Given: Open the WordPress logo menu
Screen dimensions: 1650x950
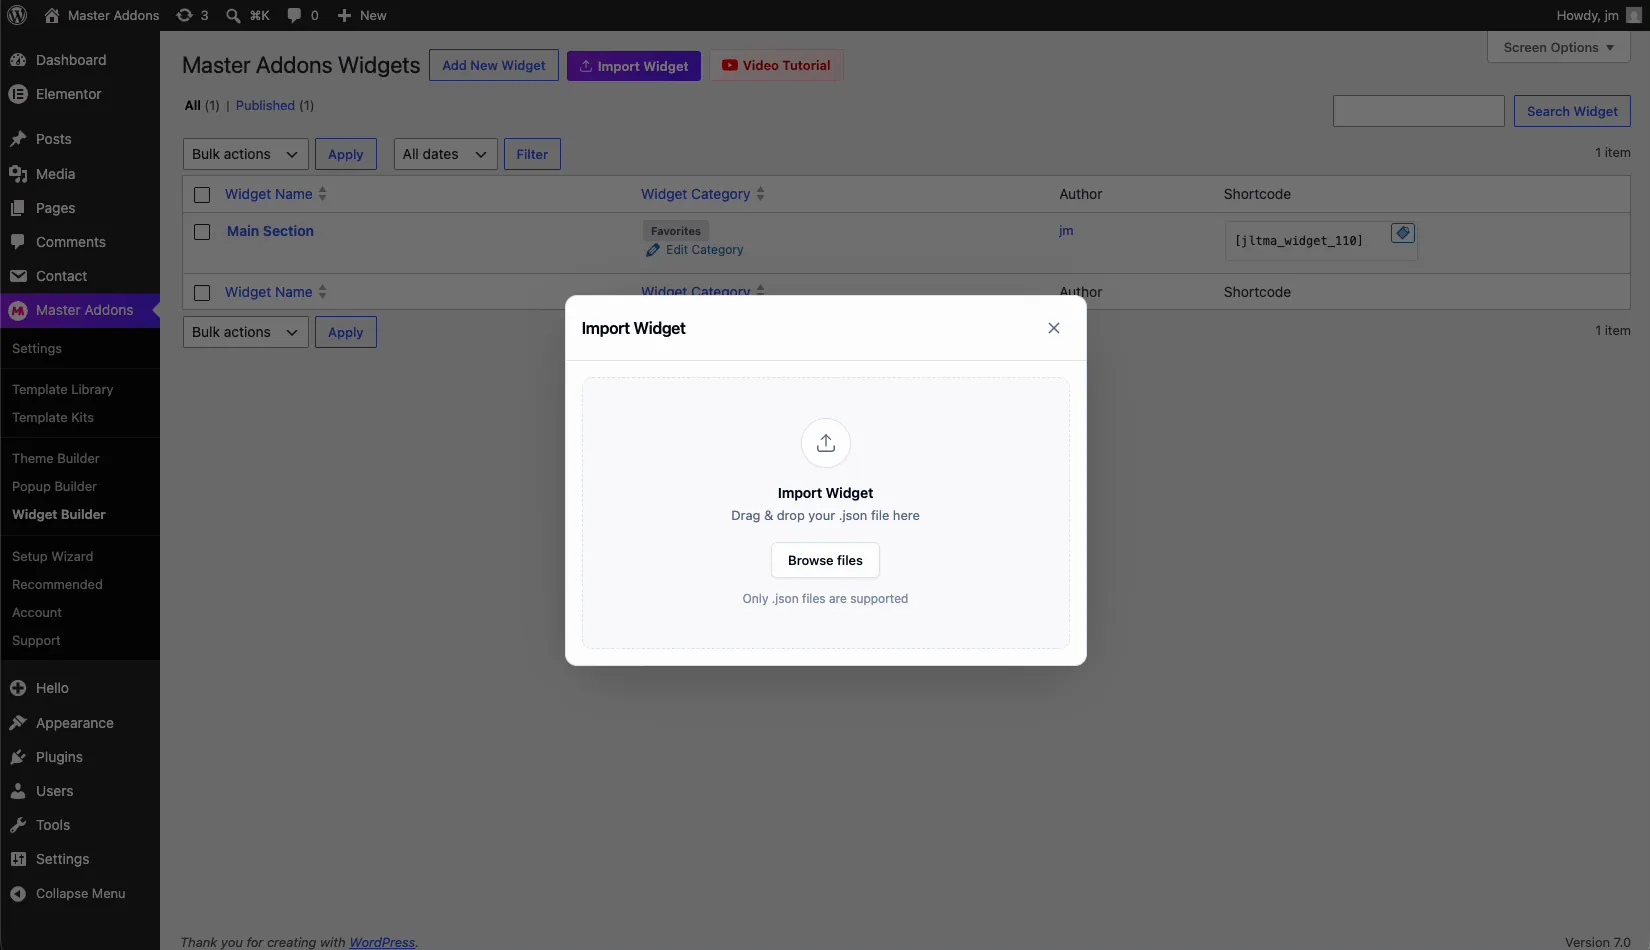Looking at the screenshot, I should coord(17,15).
